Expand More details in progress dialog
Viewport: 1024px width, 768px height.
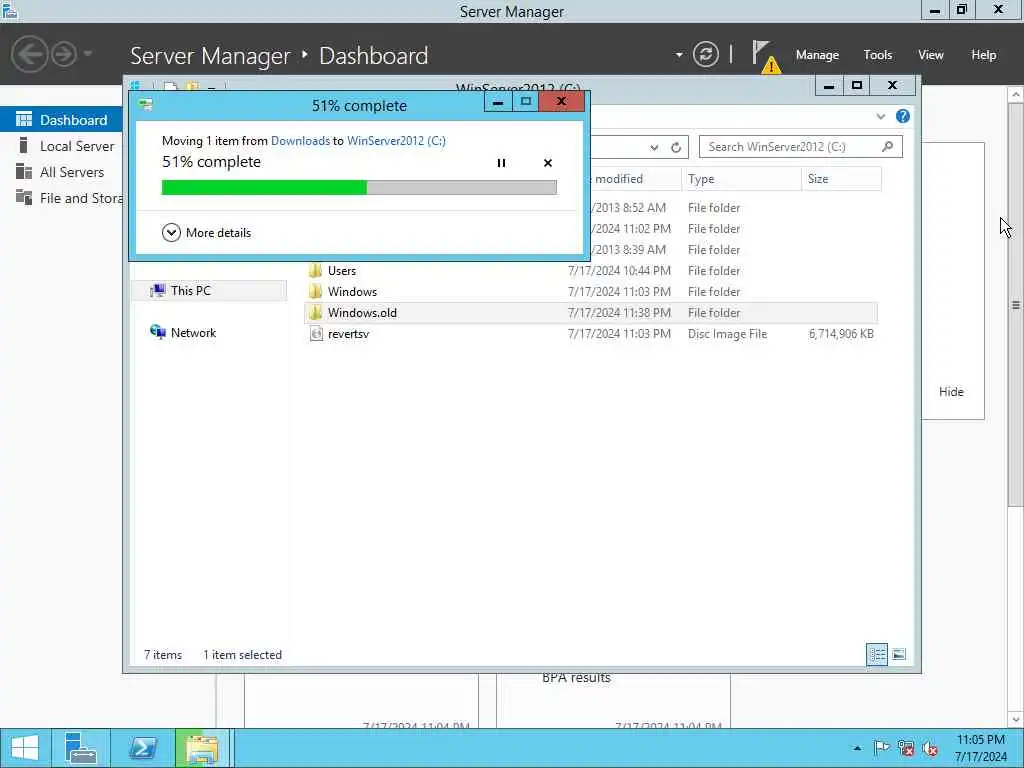coord(207,232)
